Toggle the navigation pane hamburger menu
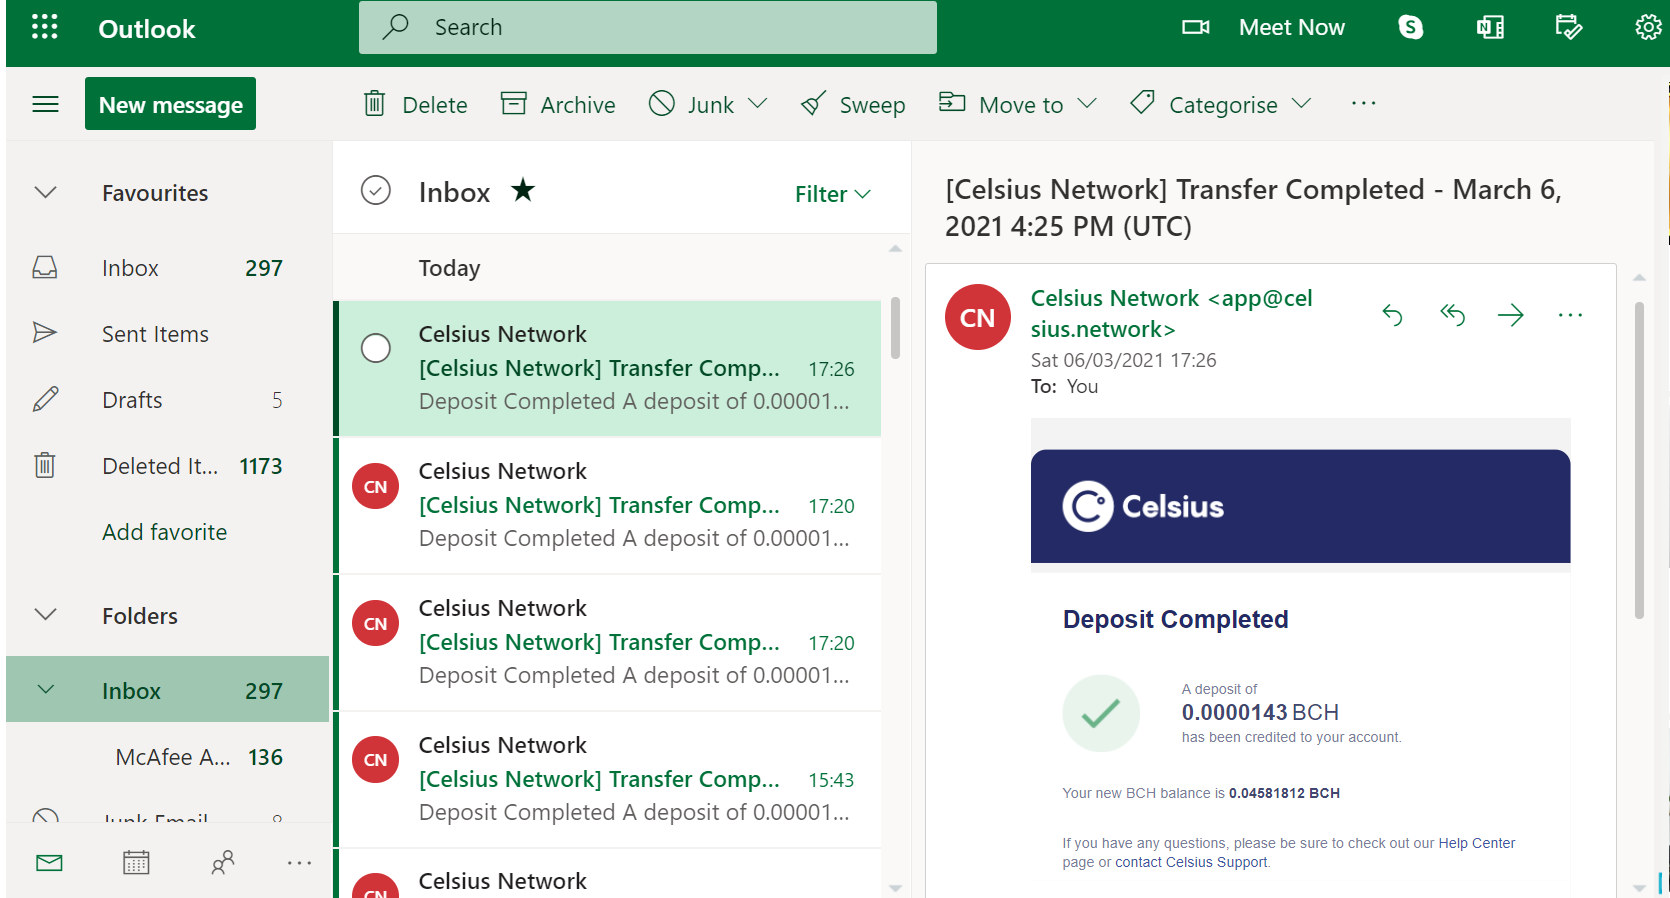1670x898 pixels. [x=46, y=104]
